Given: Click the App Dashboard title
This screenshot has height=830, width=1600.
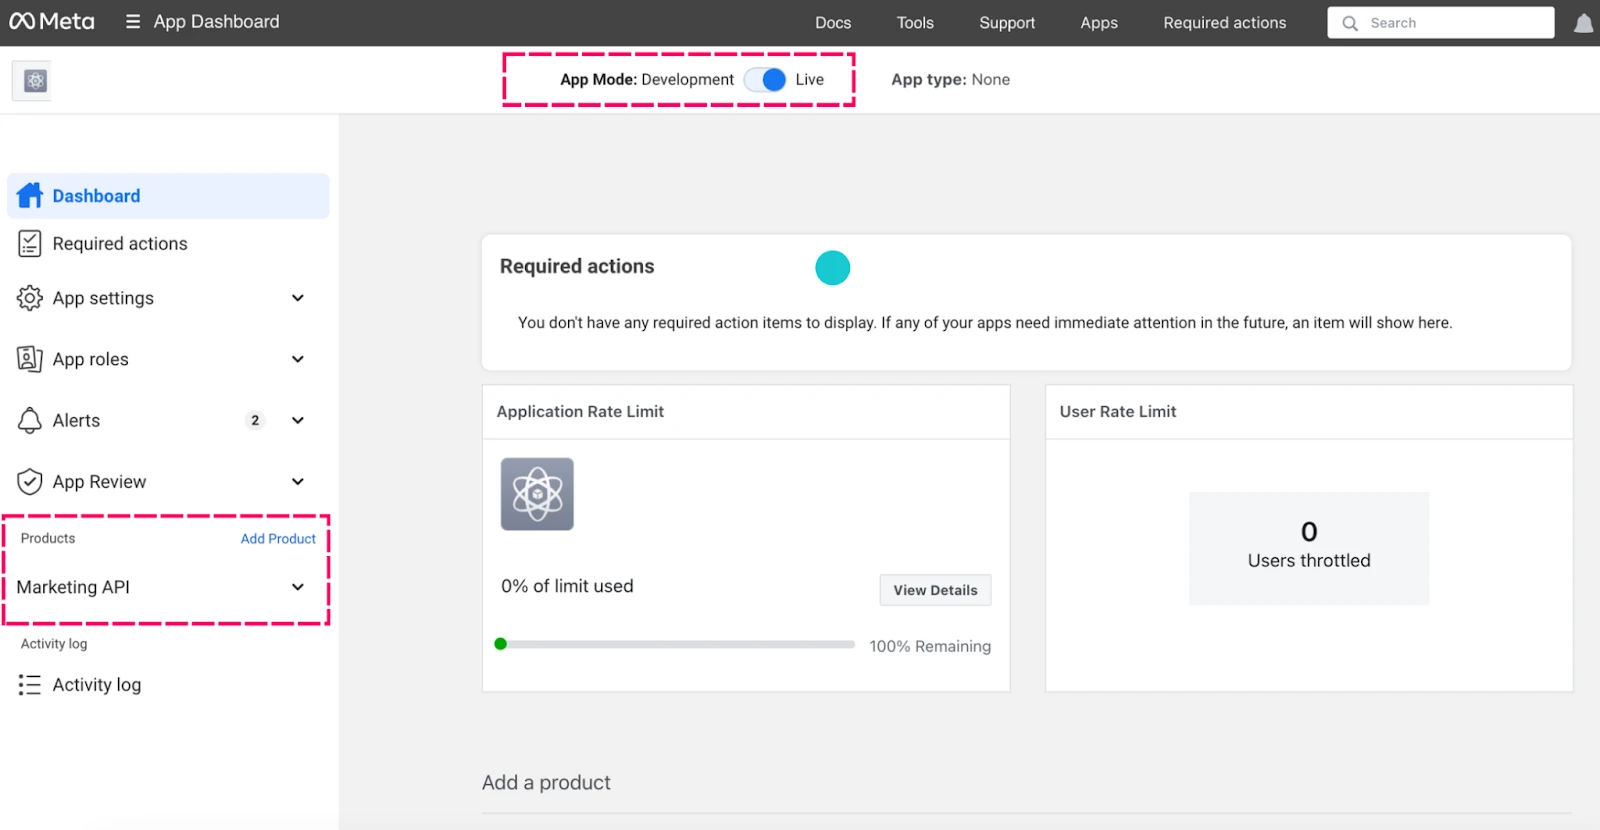Looking at the screenshot, I should 217,22.
